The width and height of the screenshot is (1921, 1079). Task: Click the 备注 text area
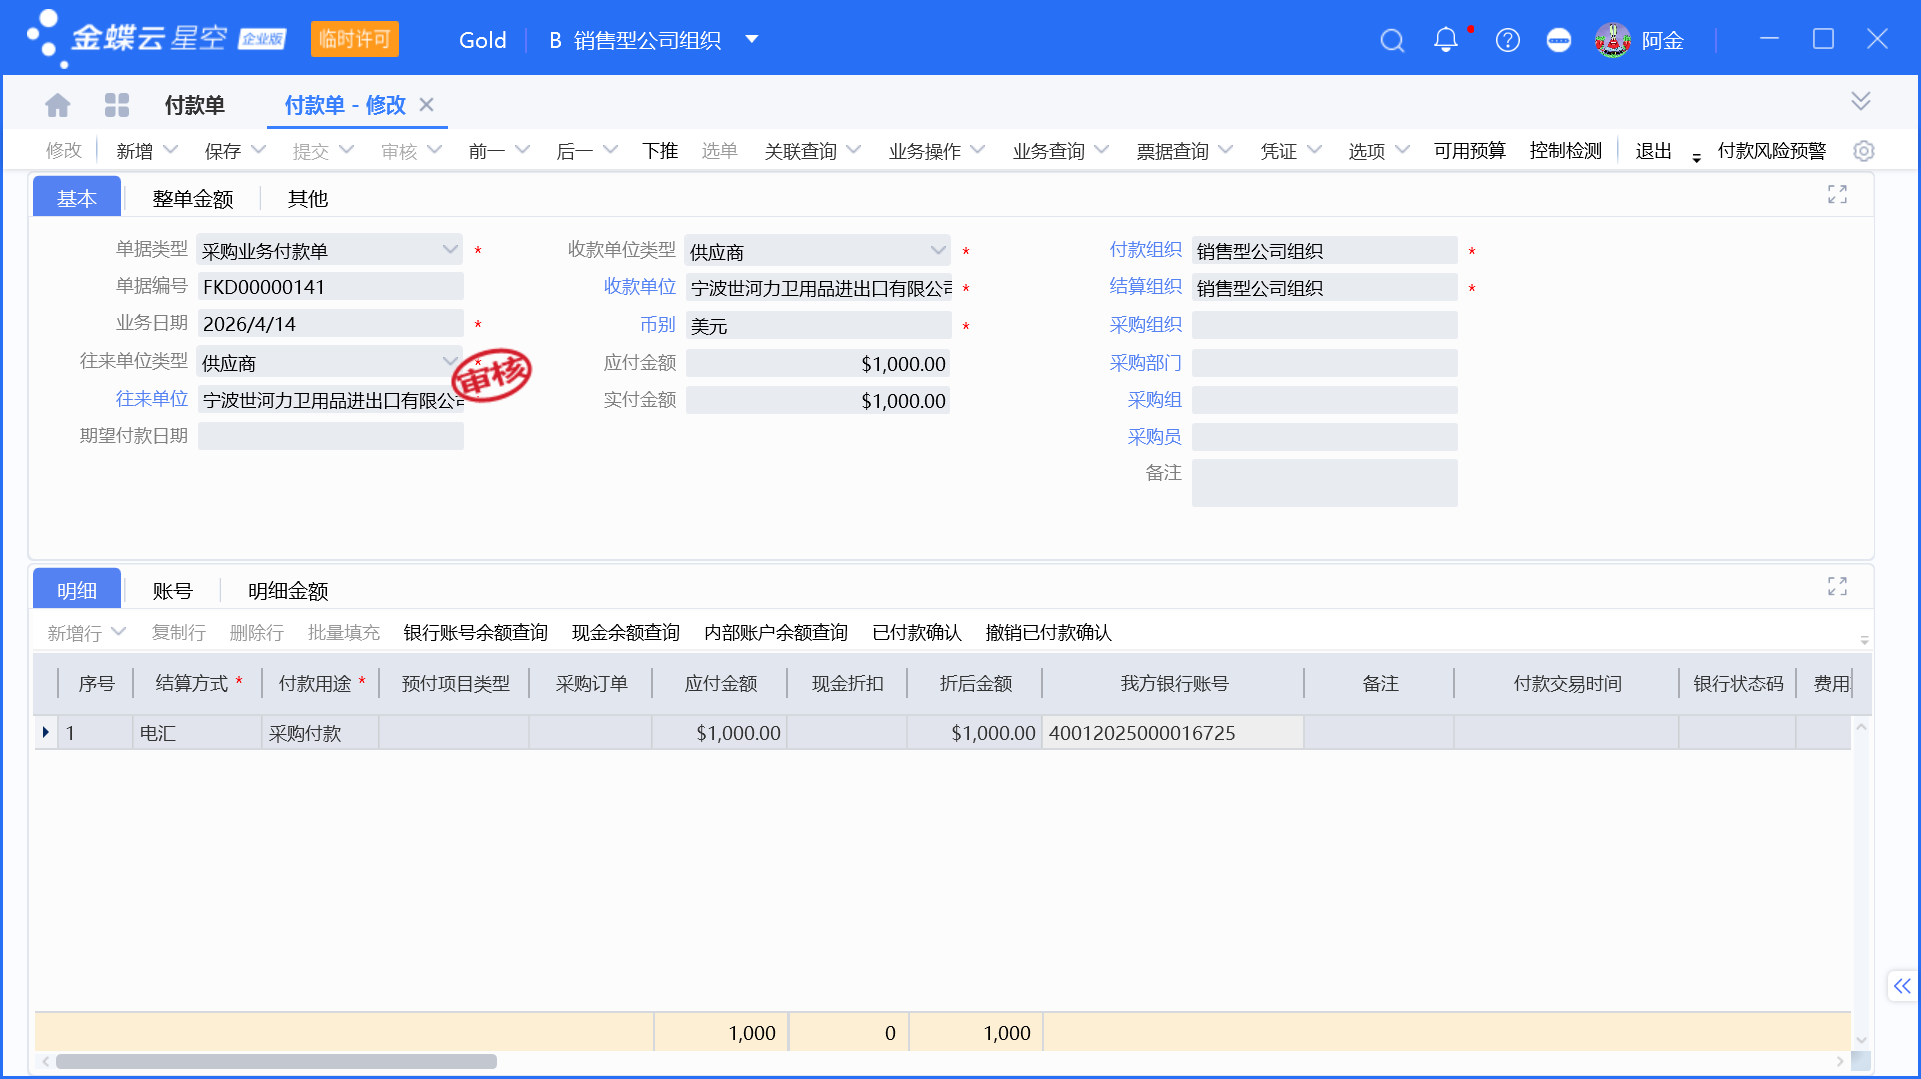(1324, 482)
